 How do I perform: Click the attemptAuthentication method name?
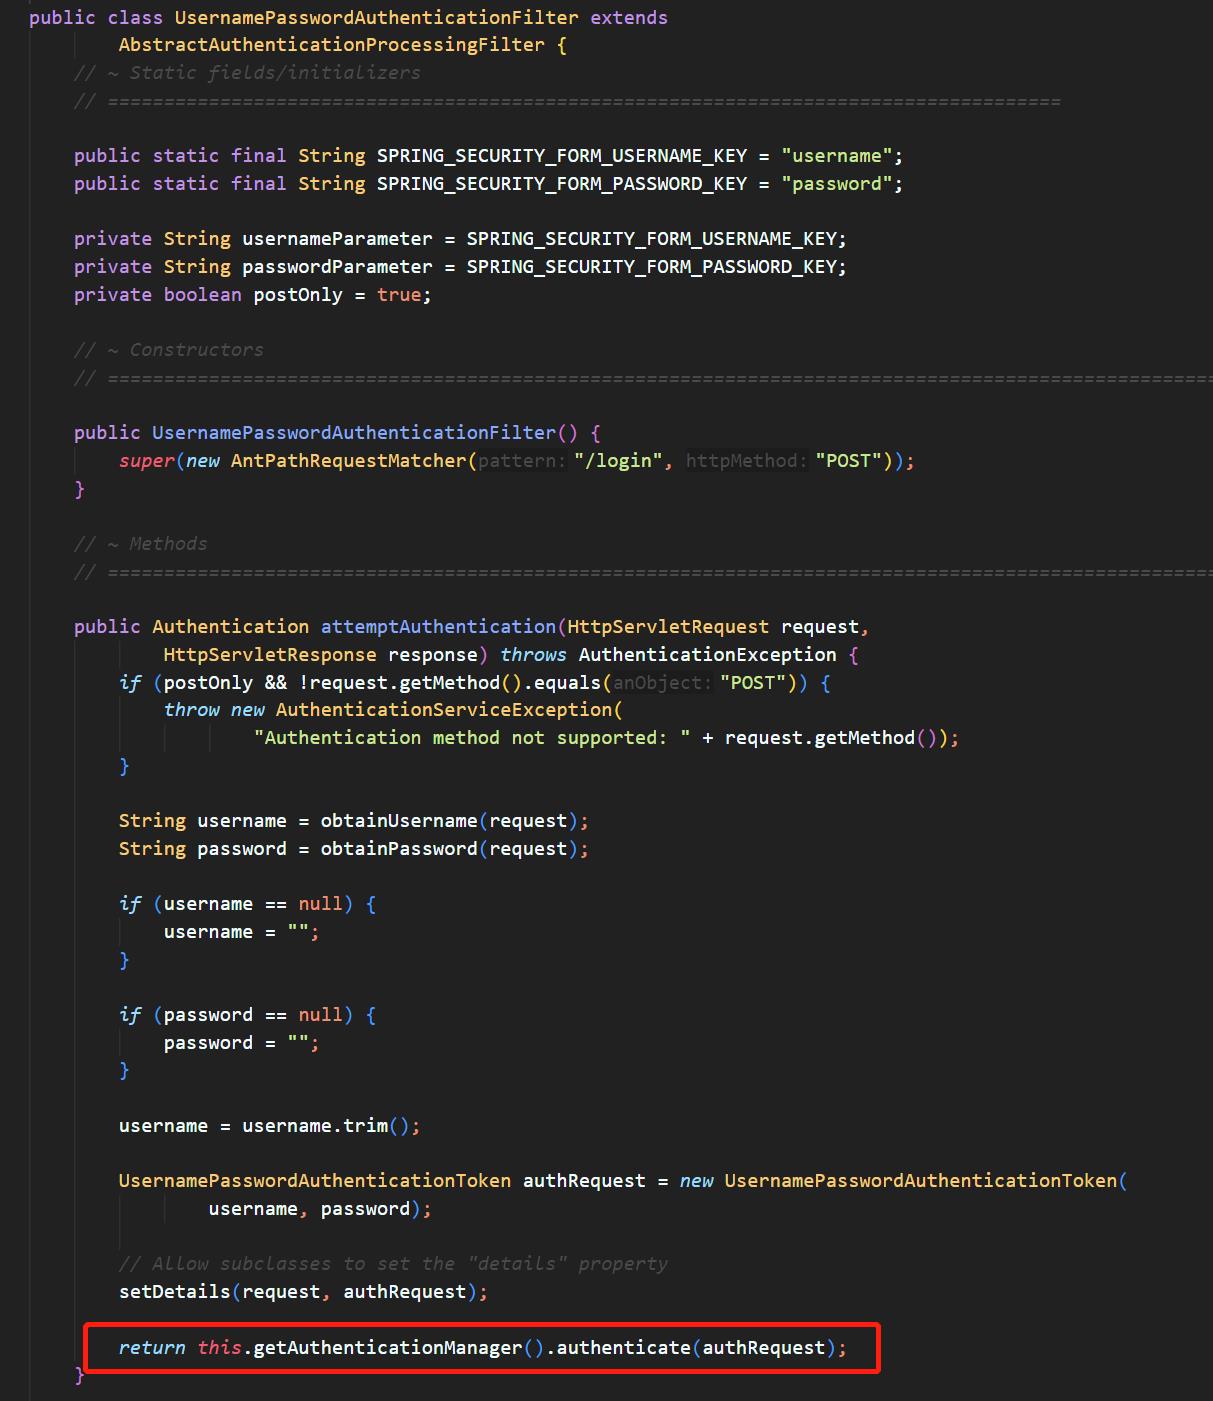pyautogui.click(x=438, y=627)
